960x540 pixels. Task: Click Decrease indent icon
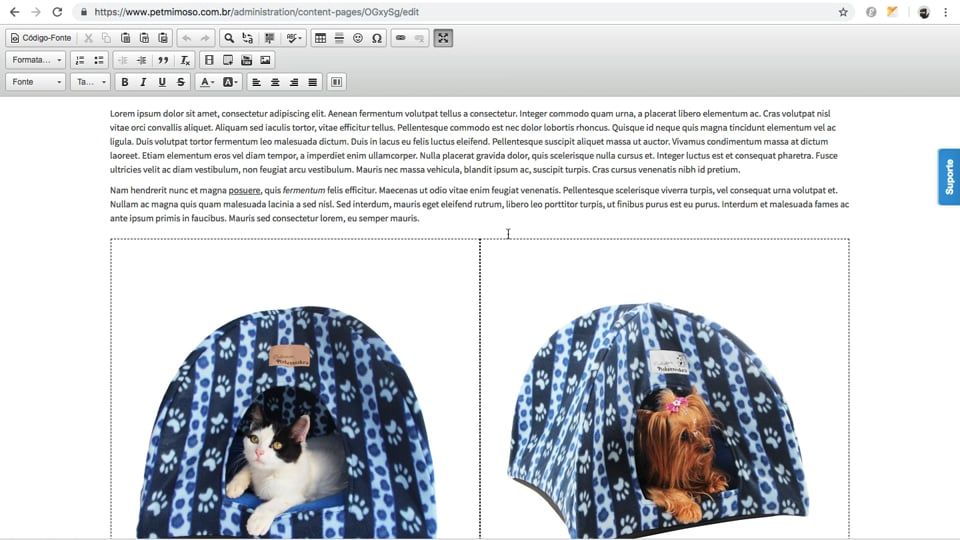point(122,60)
